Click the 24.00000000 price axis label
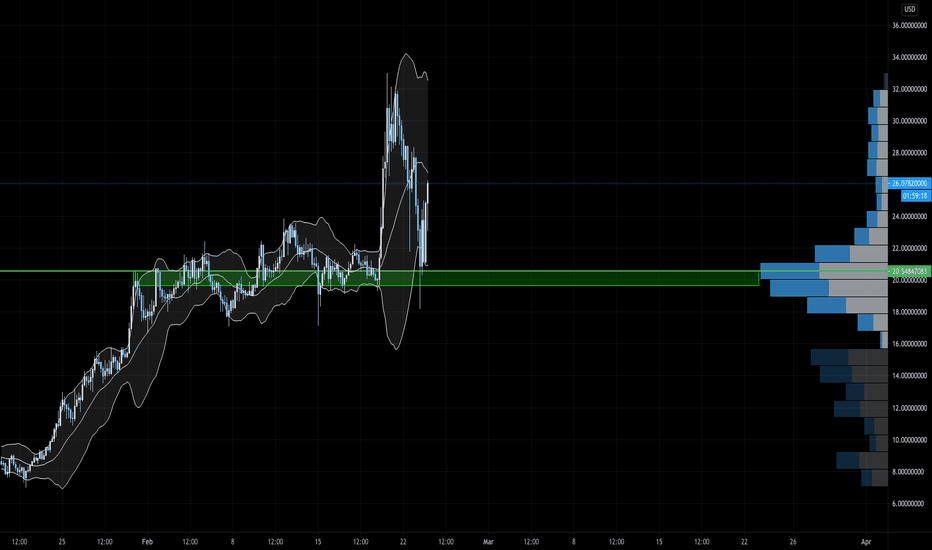Viewport: 932px width, 550px height. [909, 216]
